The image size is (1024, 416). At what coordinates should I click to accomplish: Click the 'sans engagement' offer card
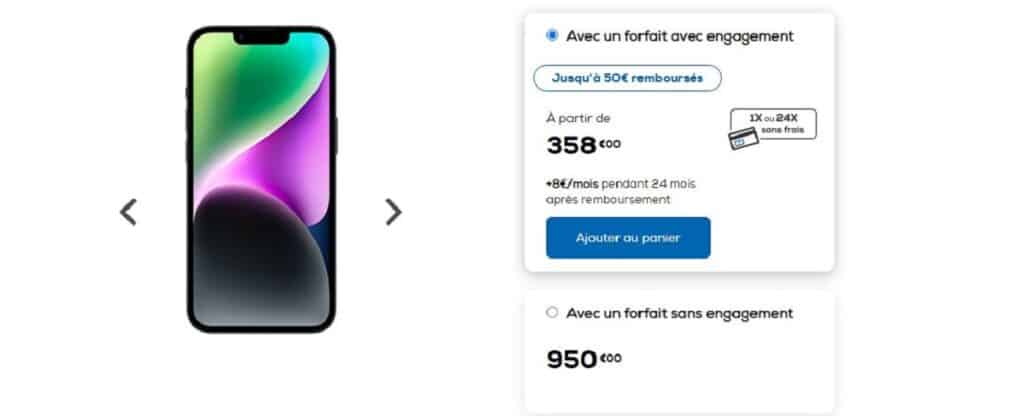[679, 353]
